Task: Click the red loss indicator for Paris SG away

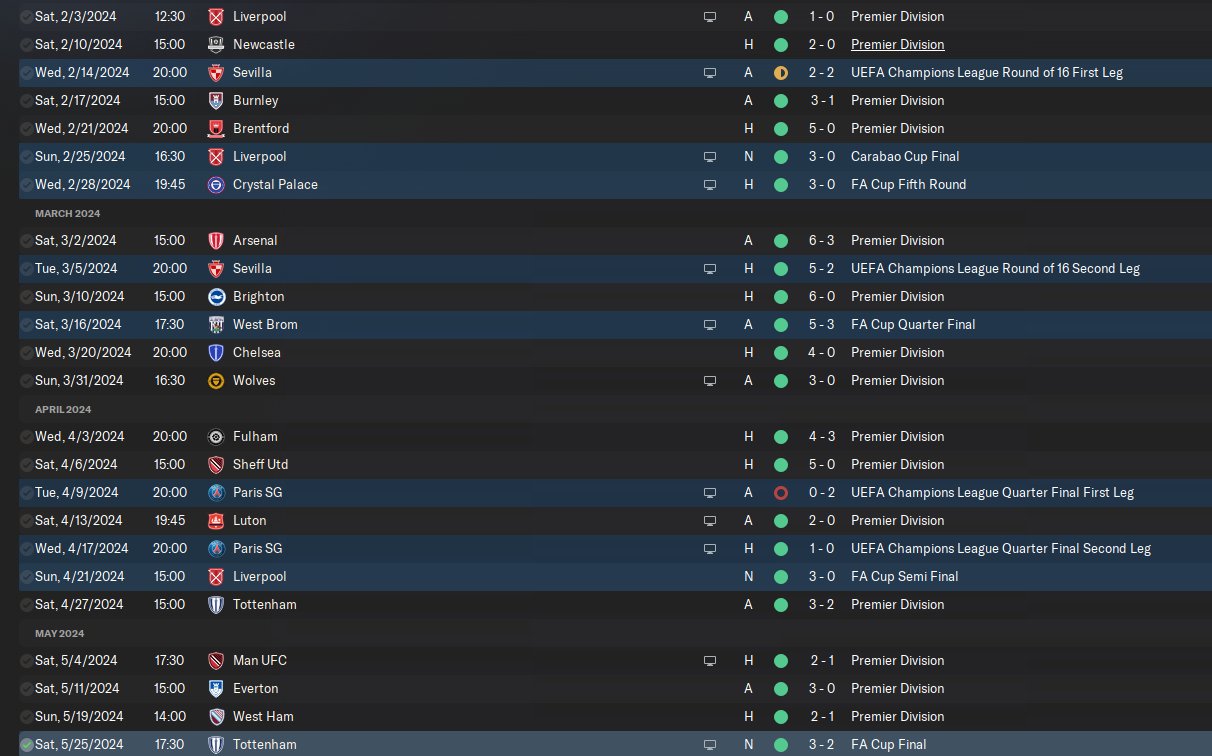Action: click(781, 493)
